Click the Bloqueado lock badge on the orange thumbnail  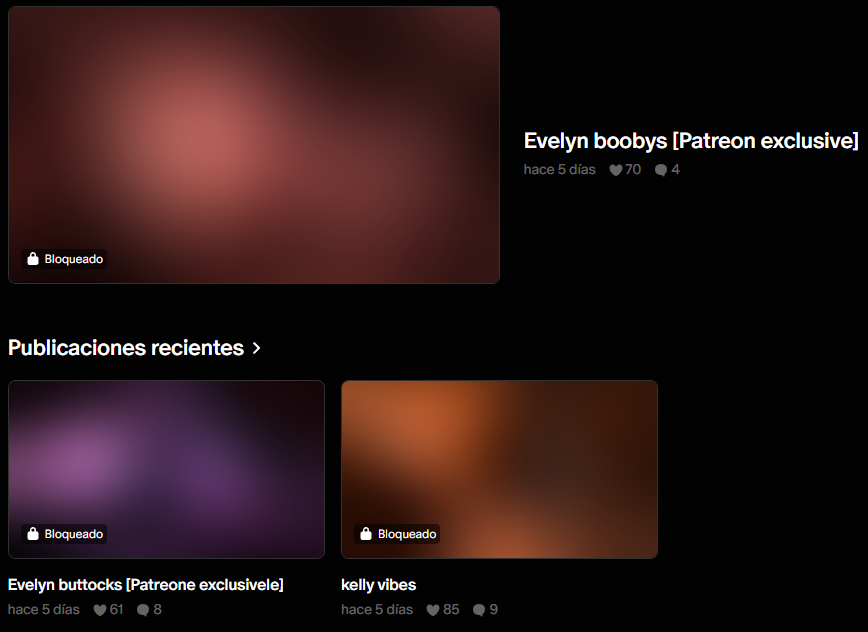point(397,534)
